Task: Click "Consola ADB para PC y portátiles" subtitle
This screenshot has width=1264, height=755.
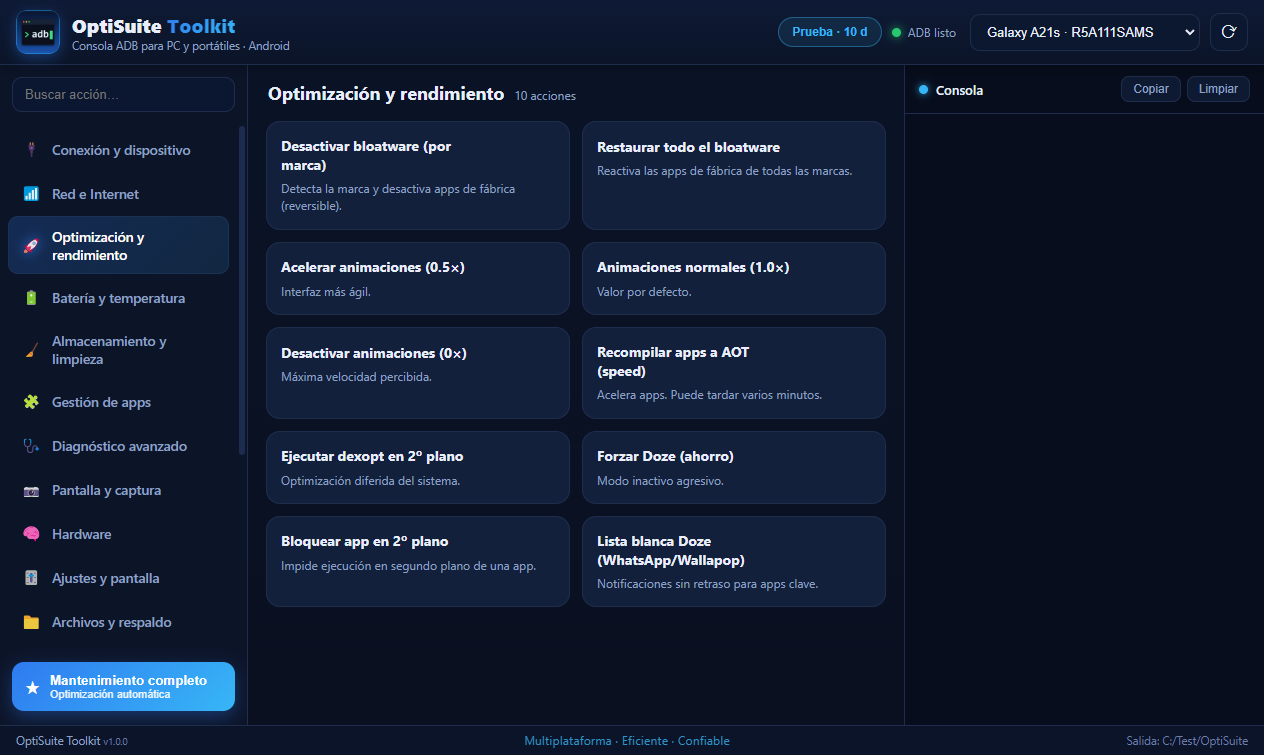Action: 181,46
